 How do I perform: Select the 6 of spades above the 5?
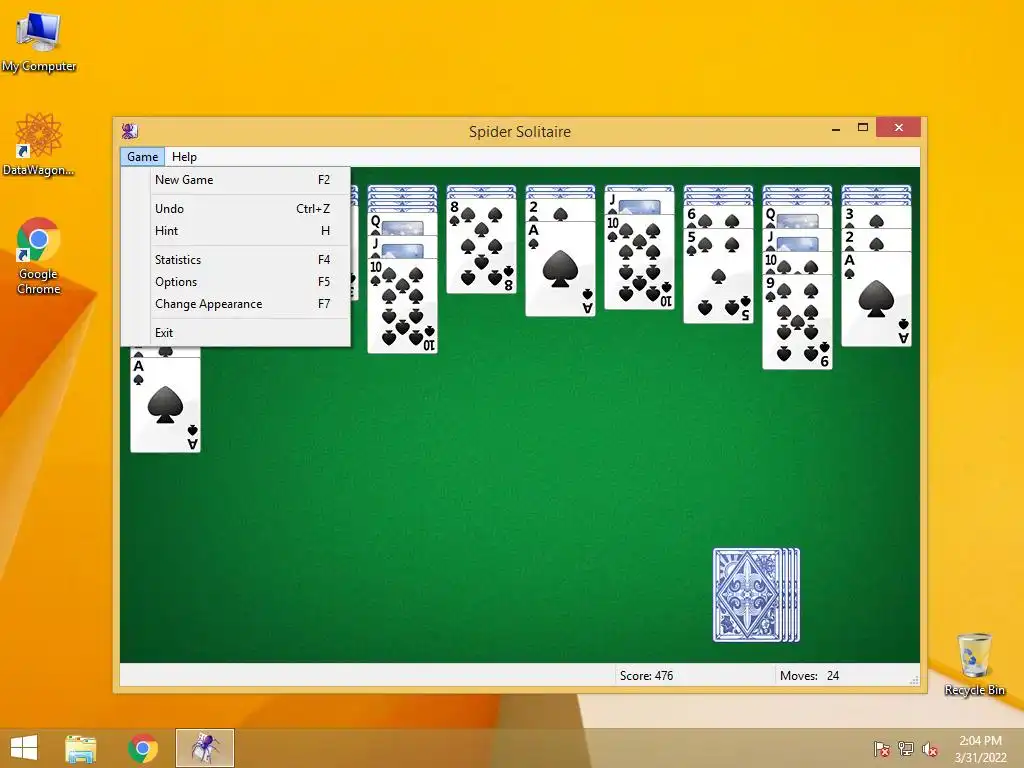pyautogui.click(x=718, y=217)
